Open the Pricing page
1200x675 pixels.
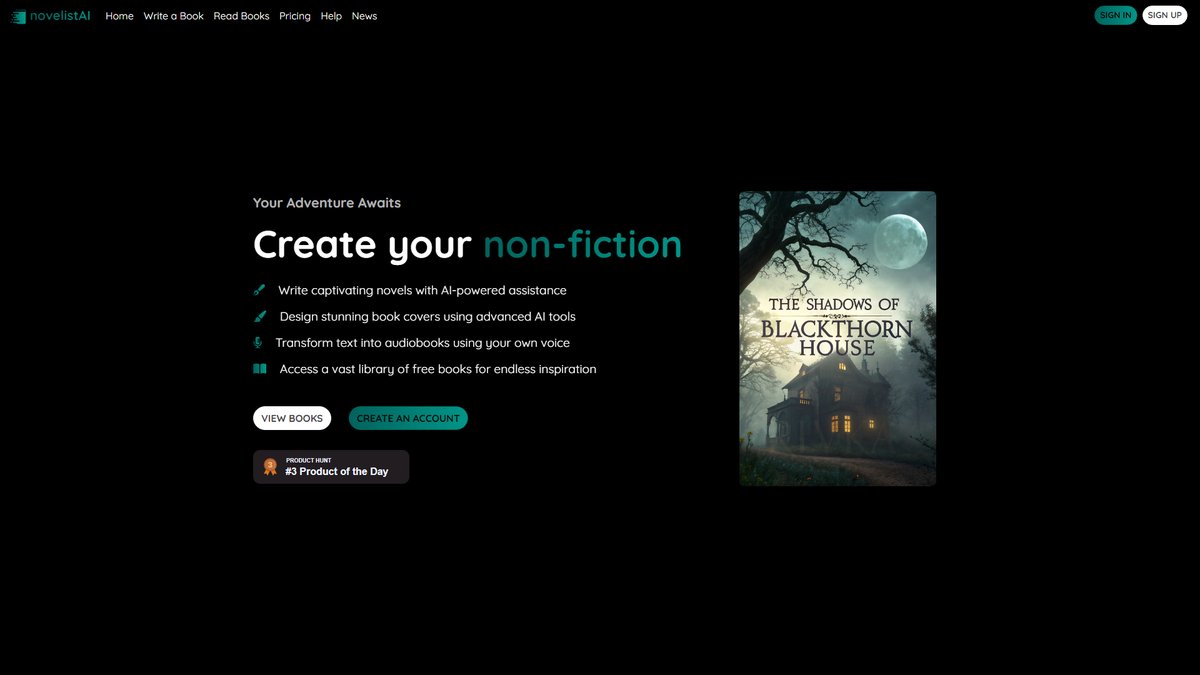click(295, 16)
